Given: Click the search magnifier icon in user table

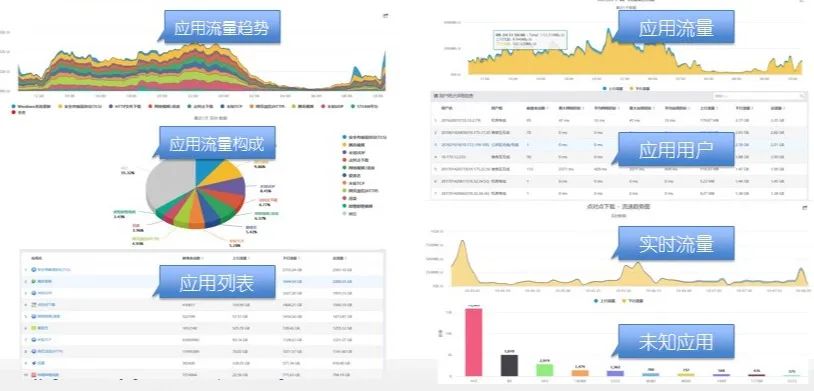Looking at the screenshot, I should 803,96.
